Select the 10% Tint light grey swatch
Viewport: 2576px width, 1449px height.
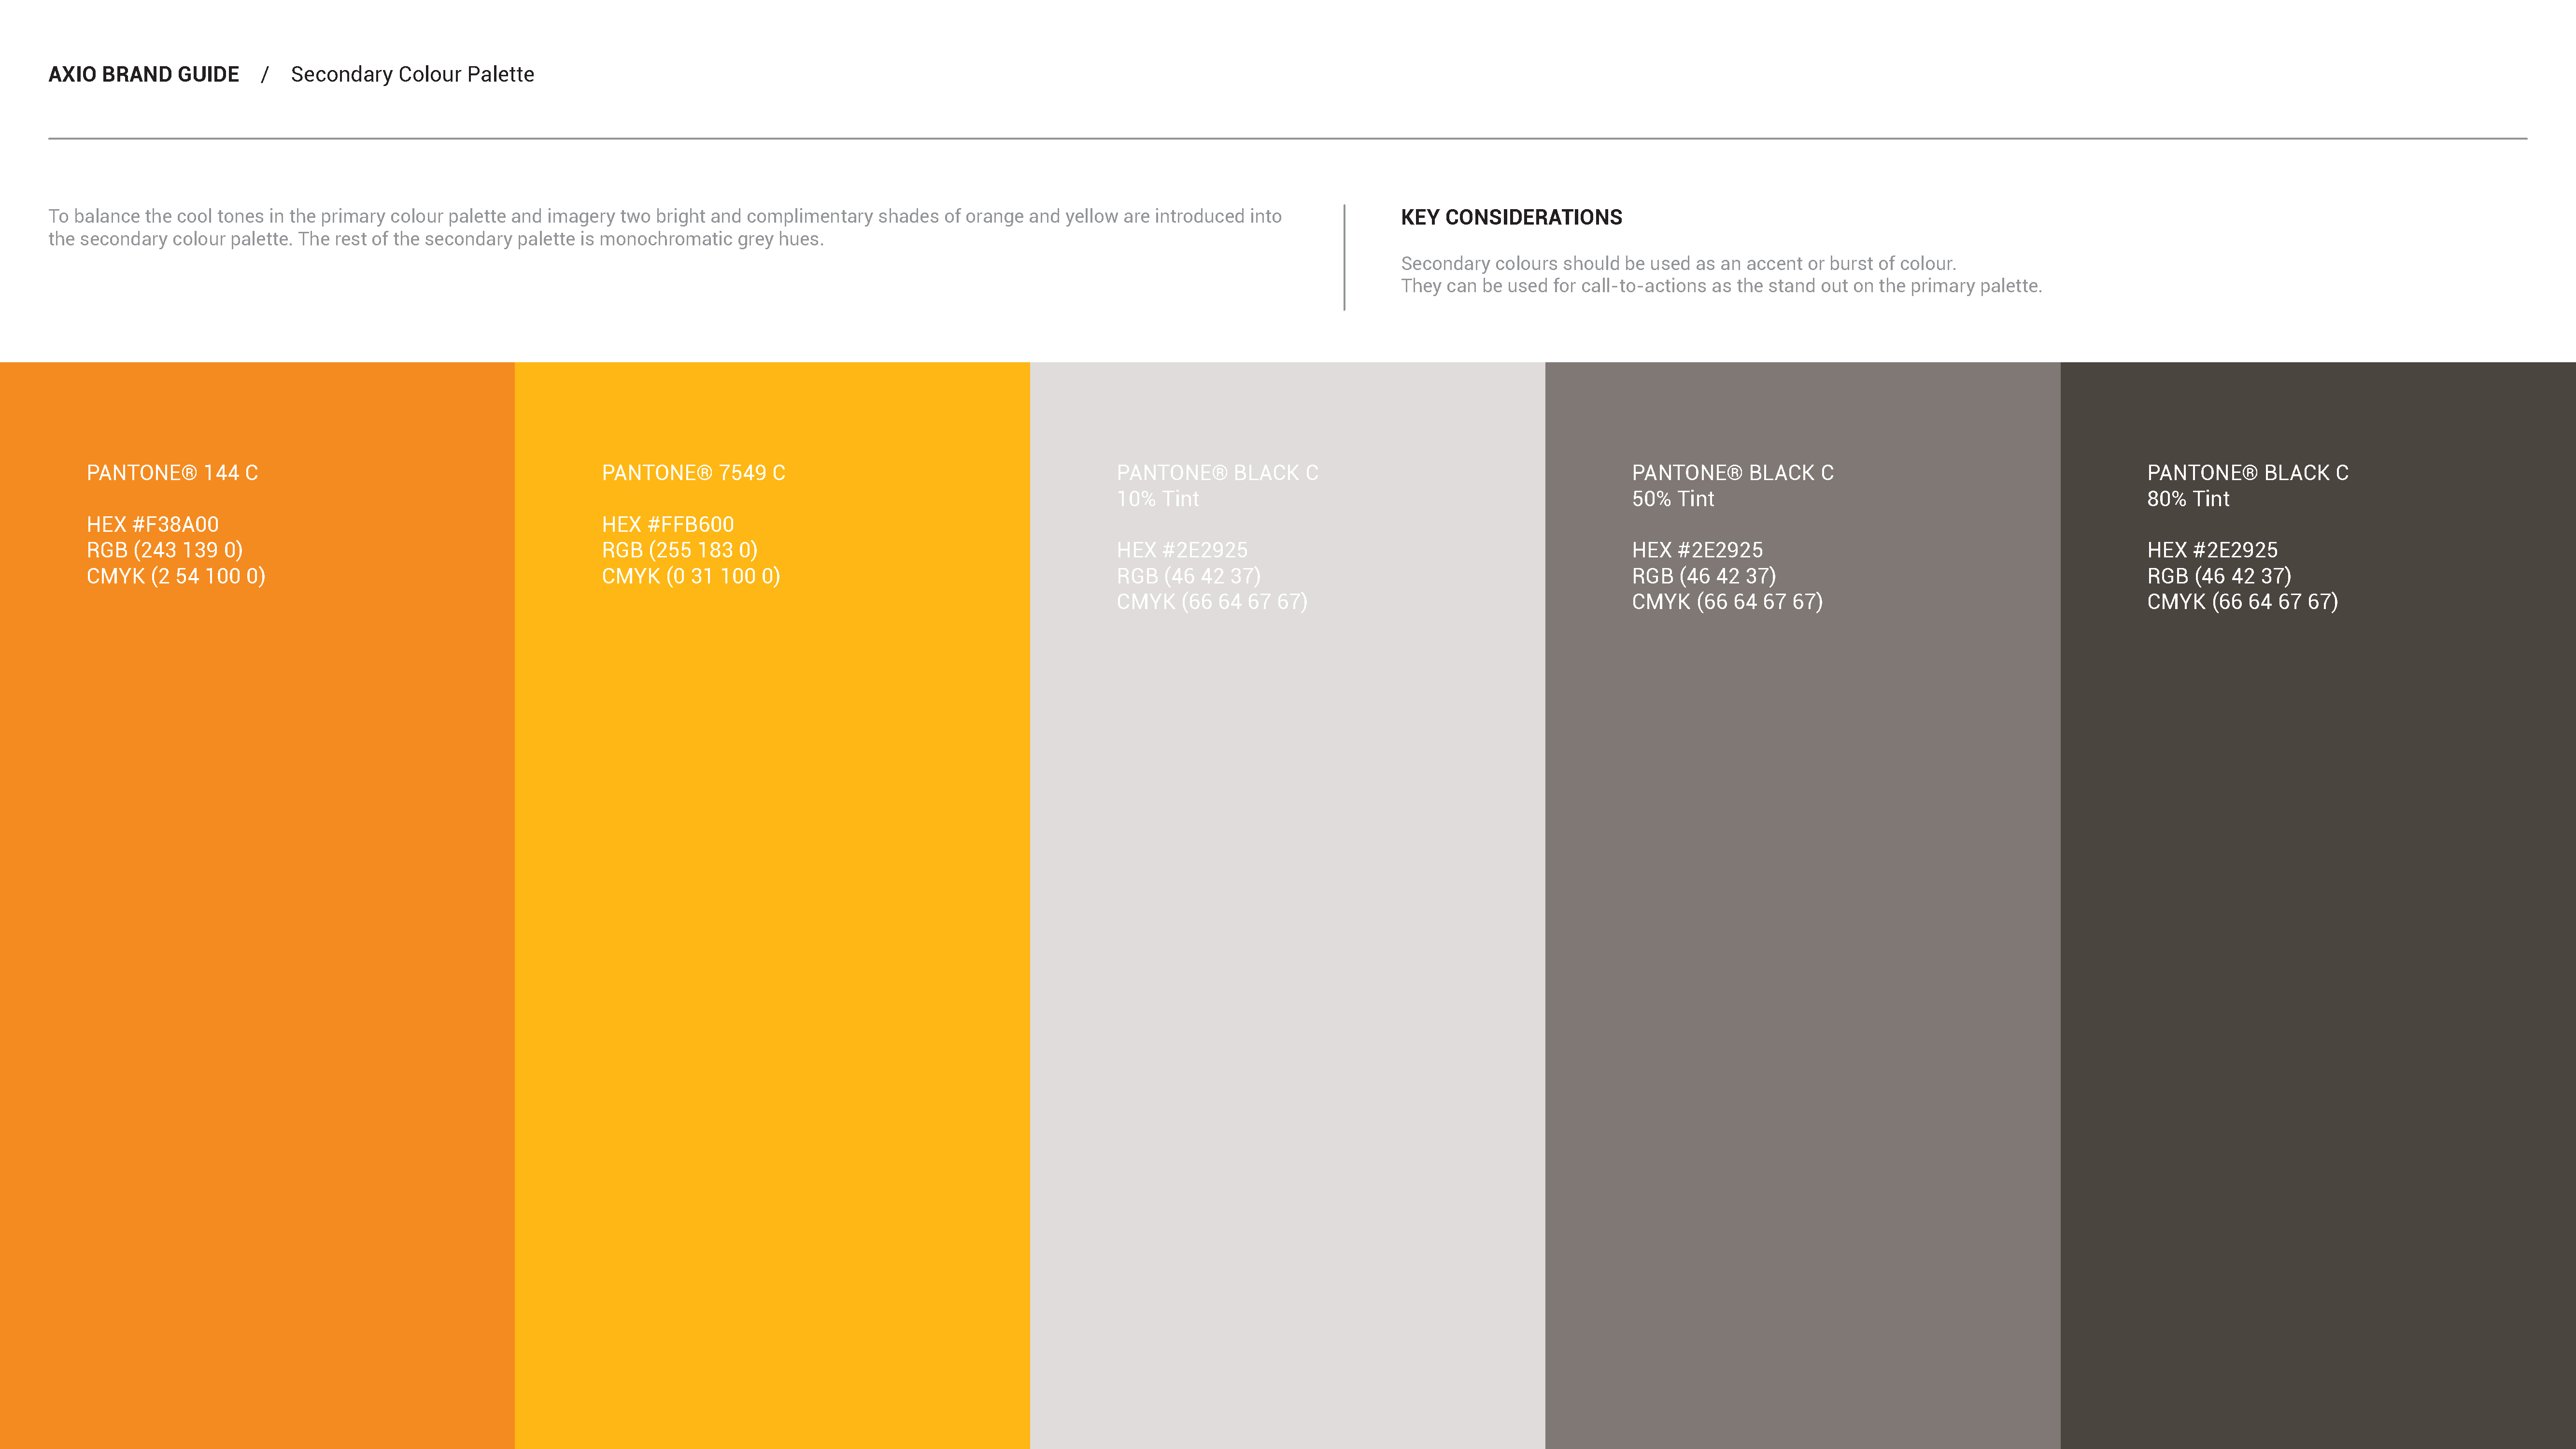coord(1287,905)
